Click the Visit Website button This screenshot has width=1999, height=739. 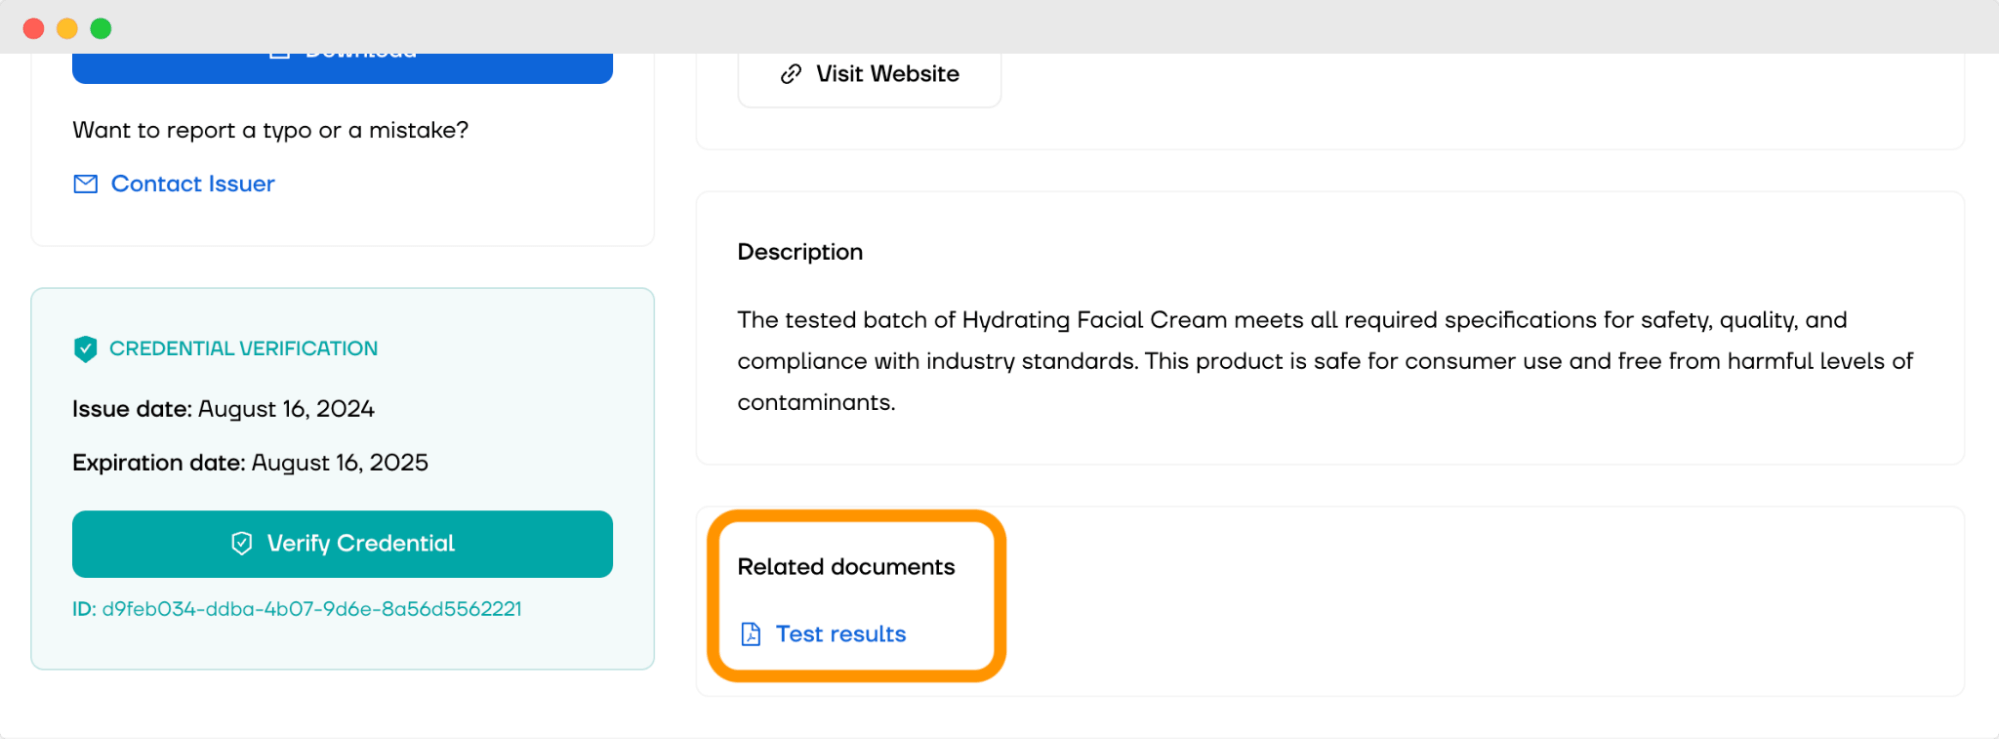(x=869, y=76)
